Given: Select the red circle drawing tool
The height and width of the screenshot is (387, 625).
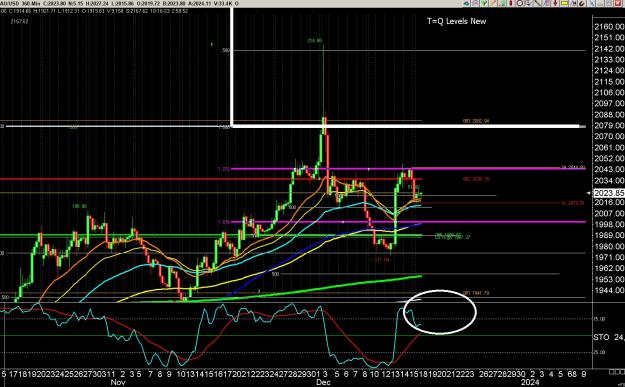Looking at the screenshot, I should (x=520, y=3).
